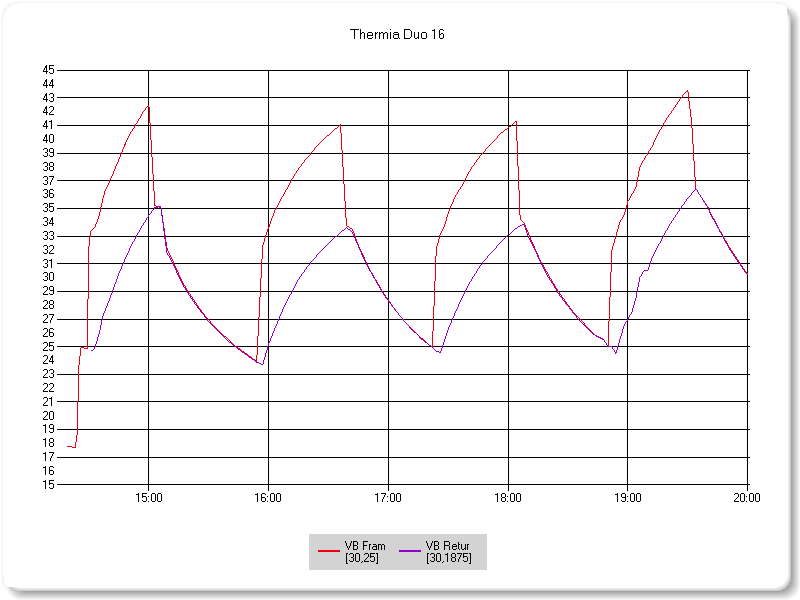Click the 25 value on temperature axis
The width and height of the screenshot is (800, 600).
click(x=49, y=347)
